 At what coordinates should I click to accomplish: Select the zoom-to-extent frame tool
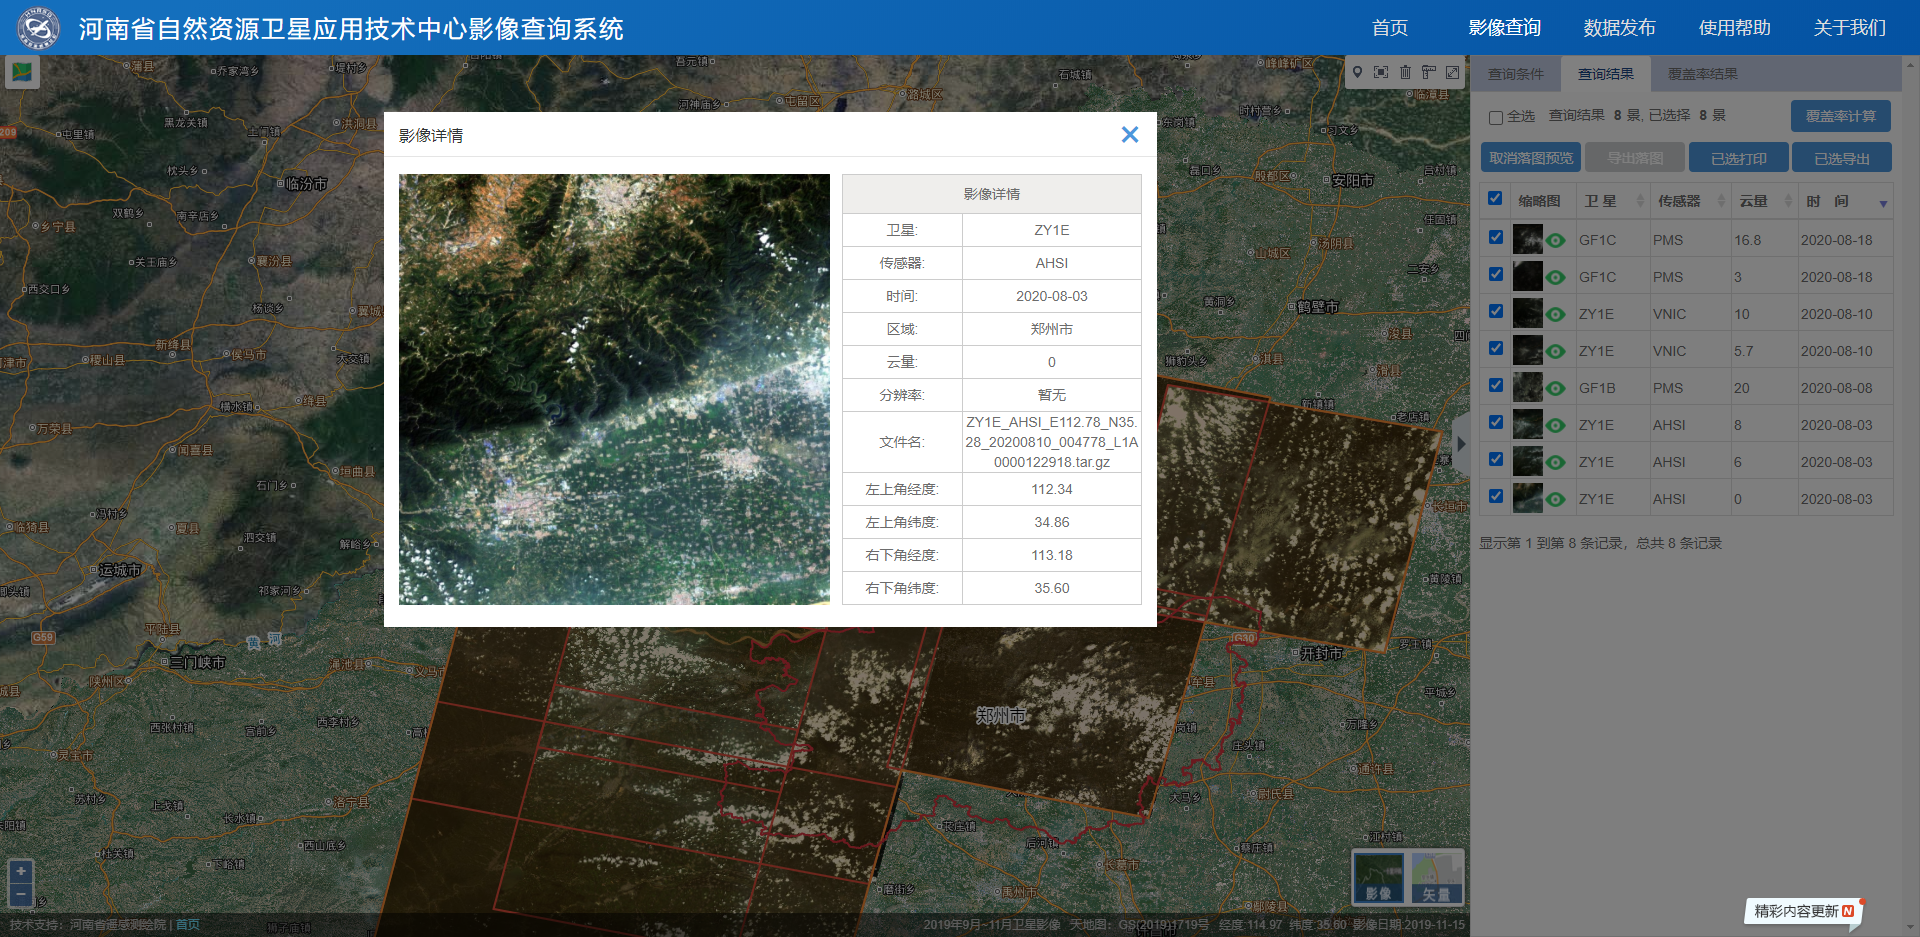(1381, 72)
